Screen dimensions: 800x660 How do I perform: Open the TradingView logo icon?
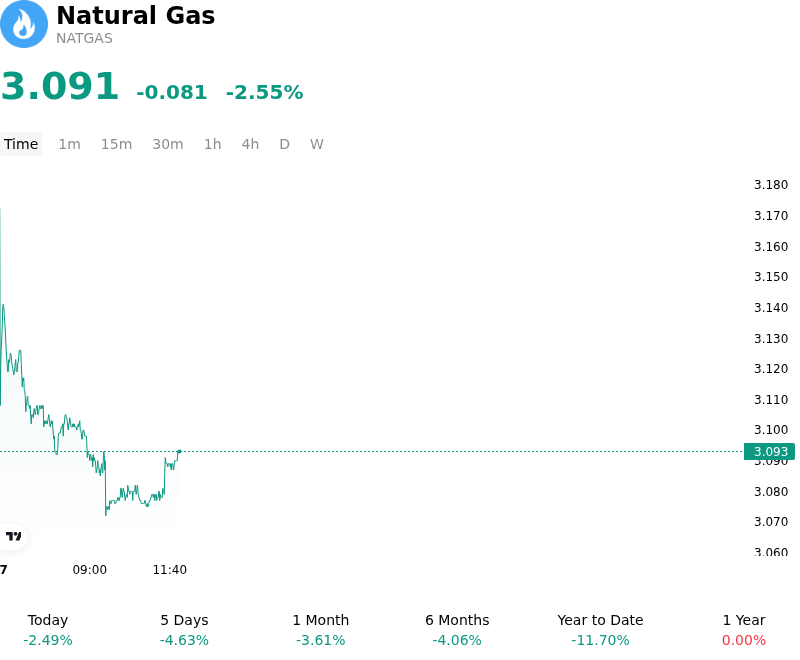pos(13,536)
